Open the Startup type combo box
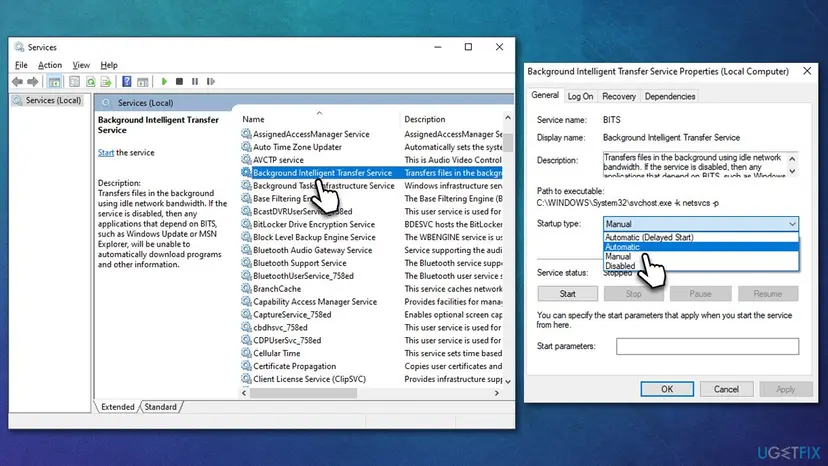This screenshot has width=828, height=466. (x=701, y=223)
